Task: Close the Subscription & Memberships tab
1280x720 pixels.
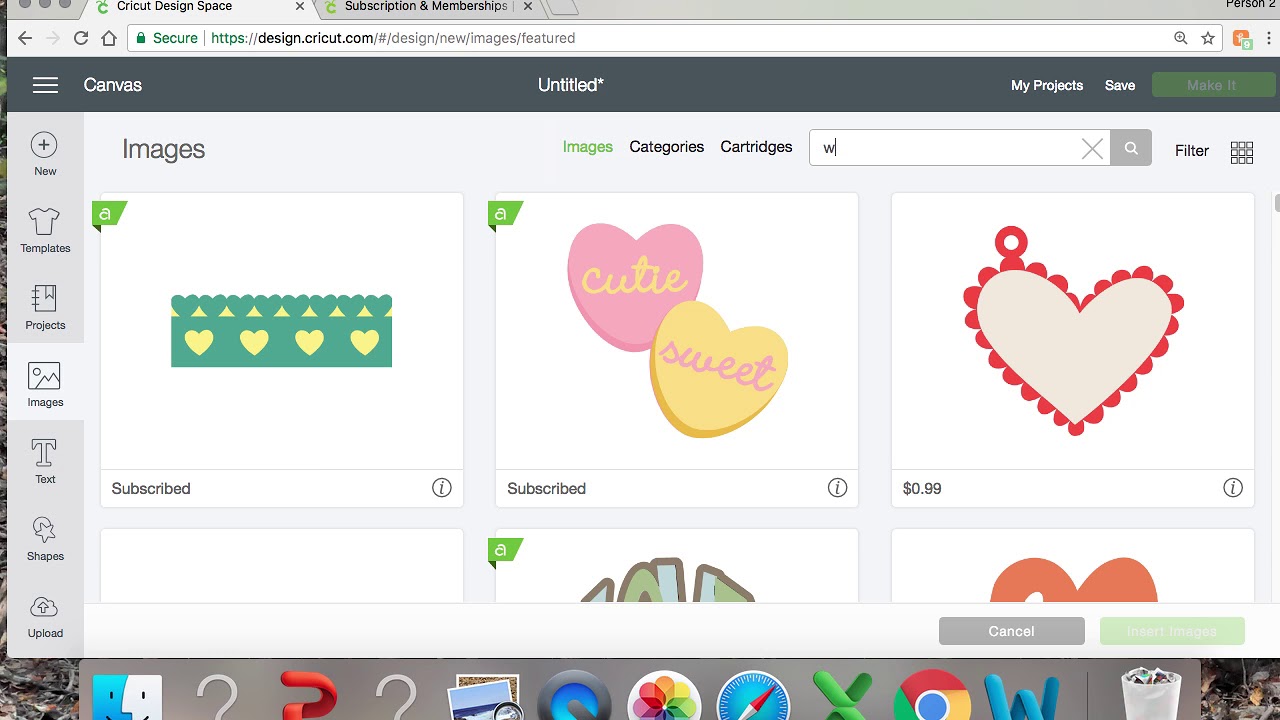Action: pos(527,7)
